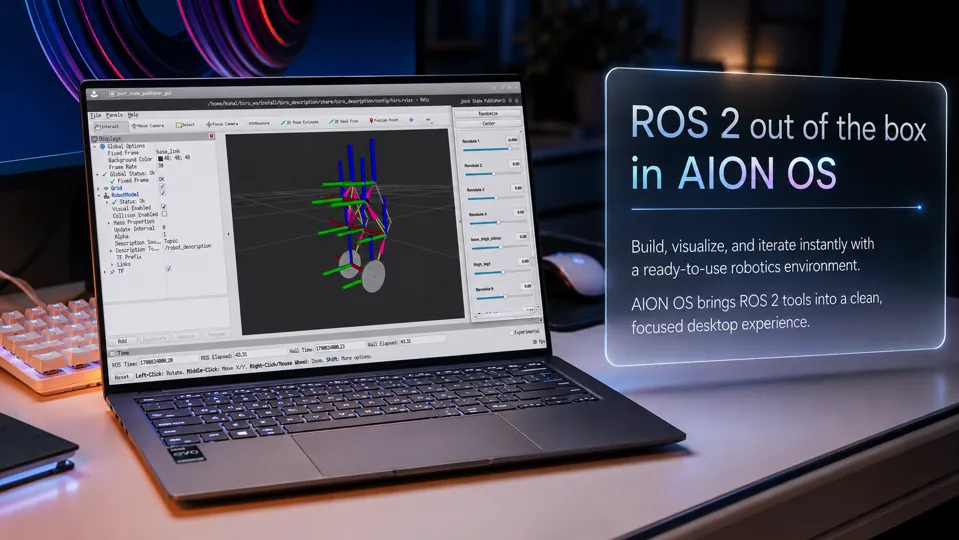Click the blue plus add-tool icon
Screen dimensions: 959x540
pyautogui.click(x=411, y=120)
